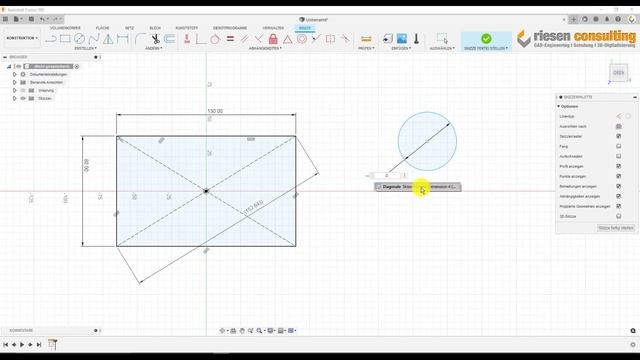The width and height of the screenshot is (640, 360).
Task: Click the Skizze fertig stellen palette button
Action: point(616,228)
